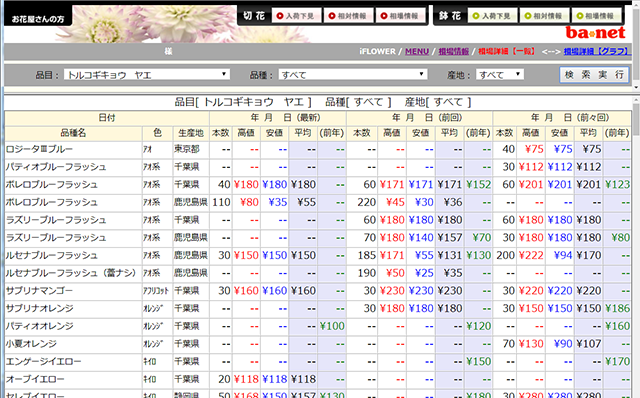Click the ¥100 previous-year value
Image resolution: width=640 pixels, height=398 pixels.
(332, 326)
